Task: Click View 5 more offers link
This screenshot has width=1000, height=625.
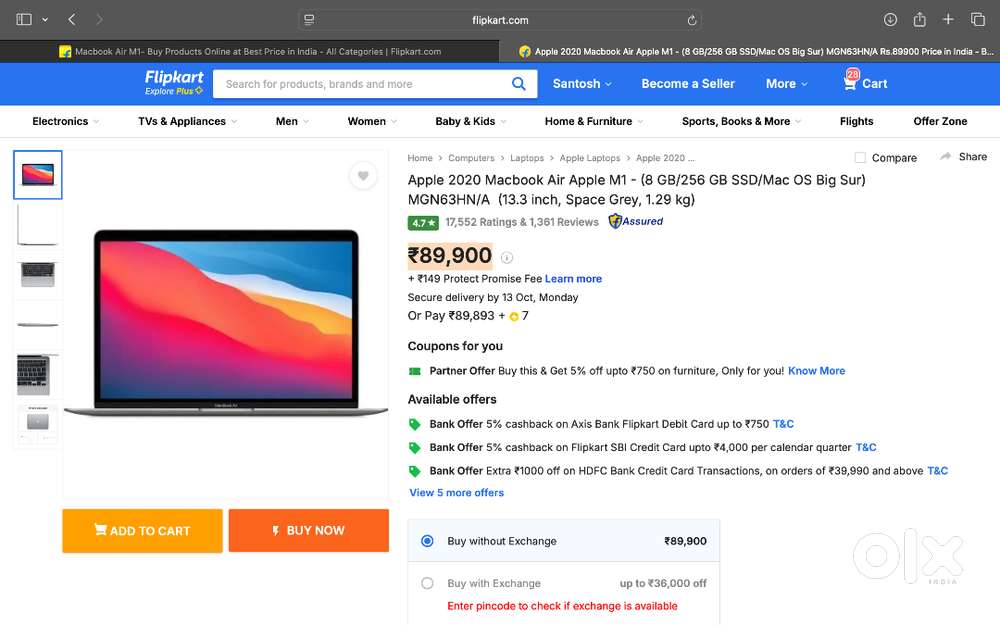Action: [x=456, y=493]
